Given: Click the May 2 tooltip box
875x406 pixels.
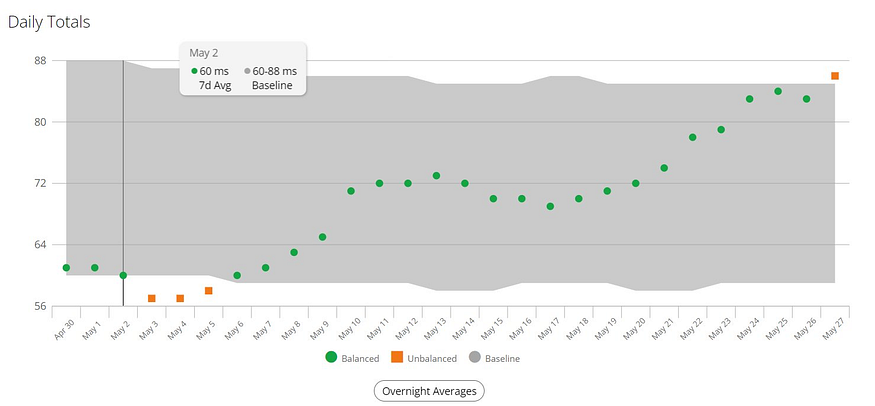Looking at the screenshot, I should click(x=243, y=68).
